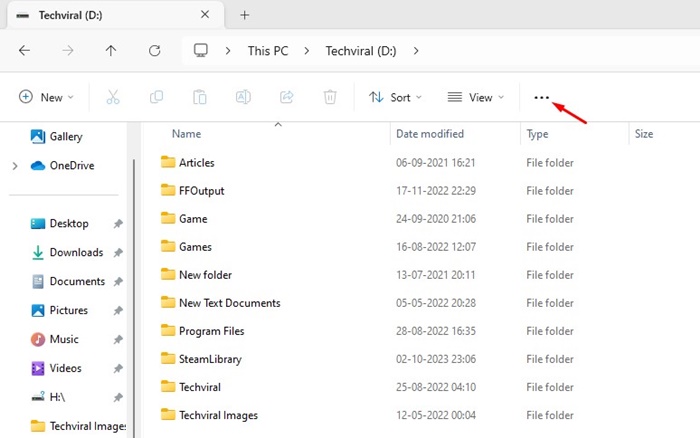This screenshot has height=438, width=700.
Task: Select the Articles folder
Action: click(188, 163)
